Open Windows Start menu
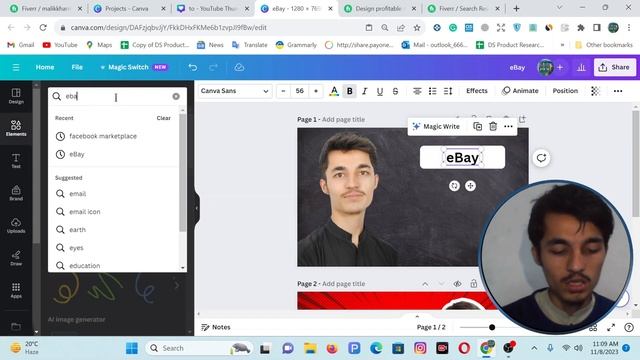This screenshot has width=640, height=360. coord(132,348)
